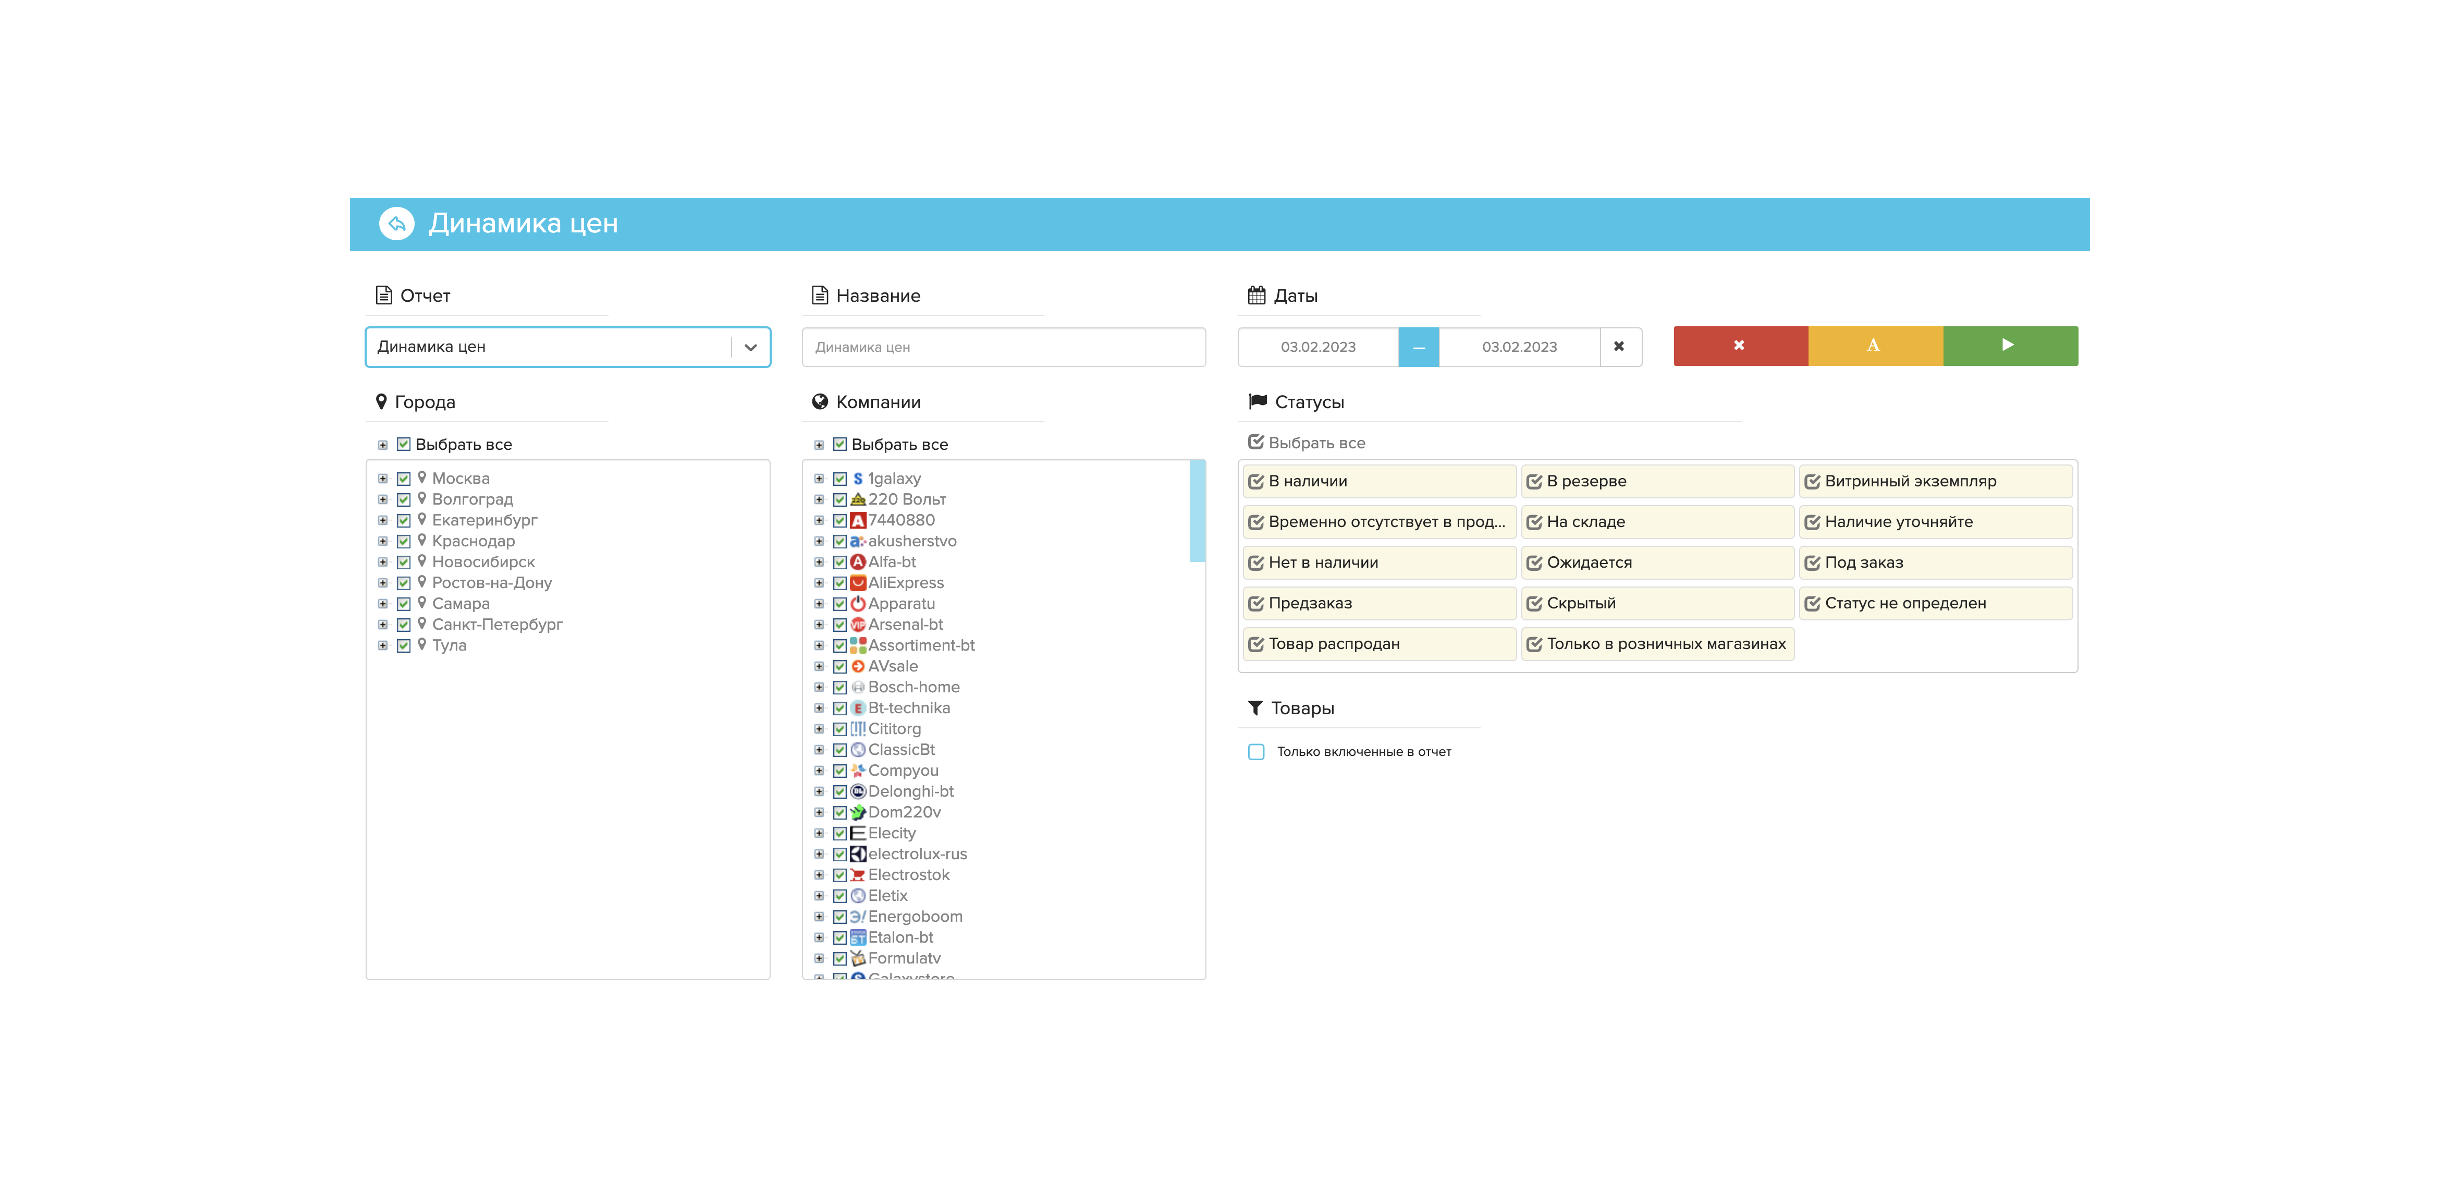Toggle the 'Под заказ' status
This screenshot has width=2444, height=1198.
coord(1935,563)
